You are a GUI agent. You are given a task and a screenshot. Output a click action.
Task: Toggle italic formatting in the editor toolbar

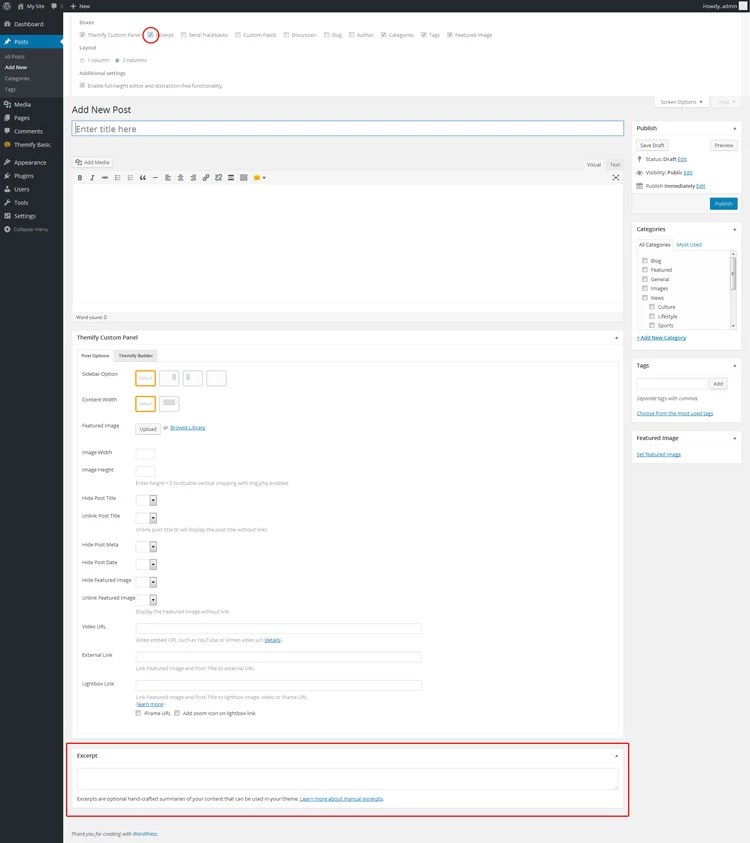[x=92, y=177]
